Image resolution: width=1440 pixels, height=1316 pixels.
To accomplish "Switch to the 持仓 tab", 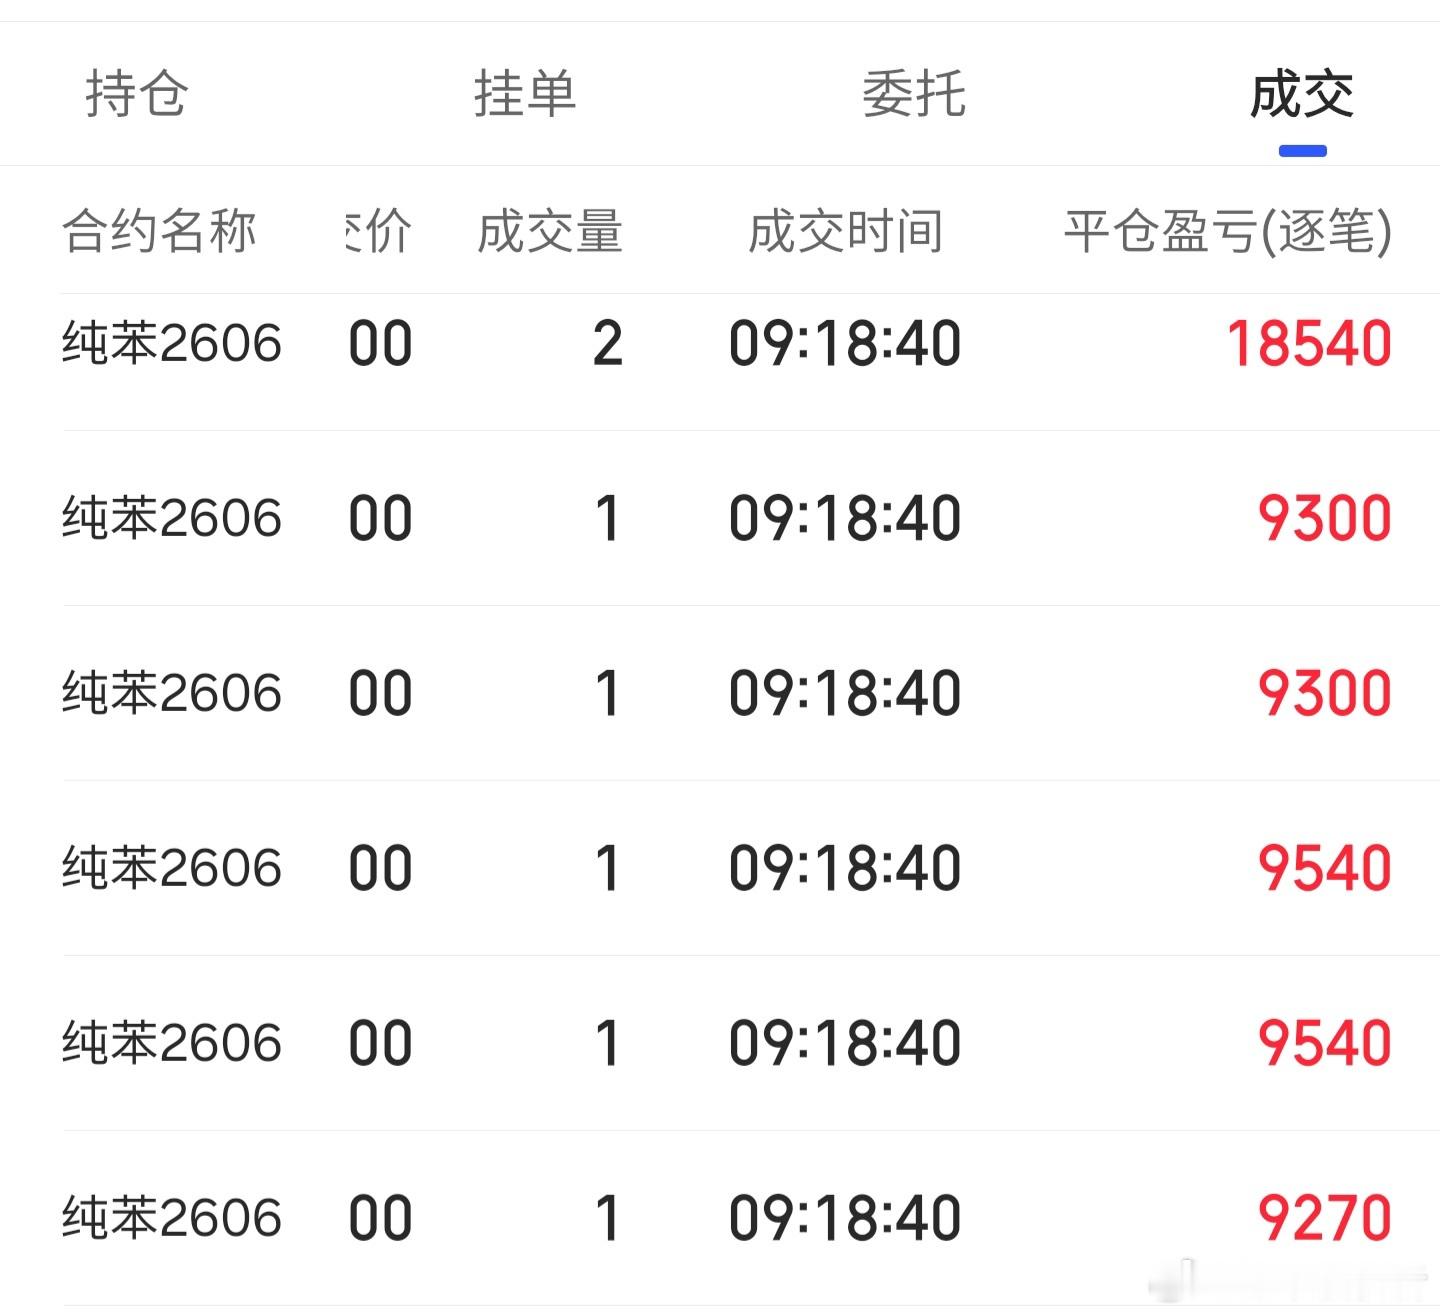I will coord(138,93).
